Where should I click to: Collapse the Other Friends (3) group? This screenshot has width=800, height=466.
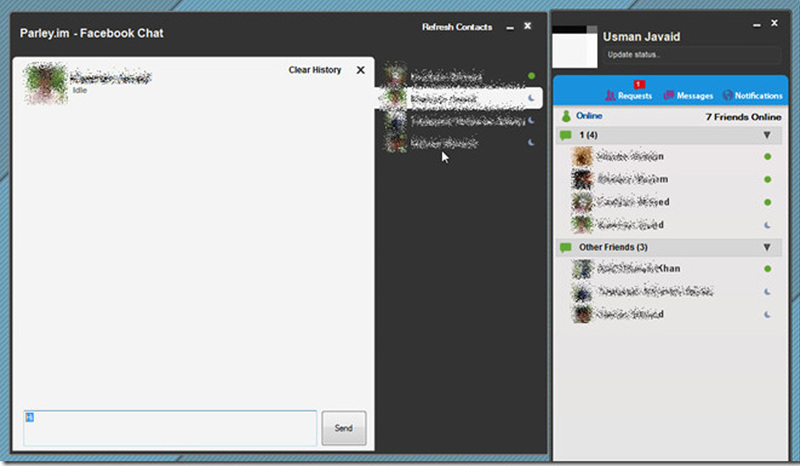coord(767,247)
